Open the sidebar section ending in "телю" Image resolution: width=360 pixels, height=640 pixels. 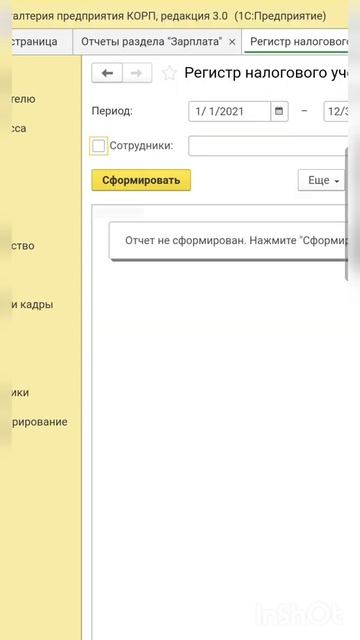pyautogui.click(x=24, y=99)
